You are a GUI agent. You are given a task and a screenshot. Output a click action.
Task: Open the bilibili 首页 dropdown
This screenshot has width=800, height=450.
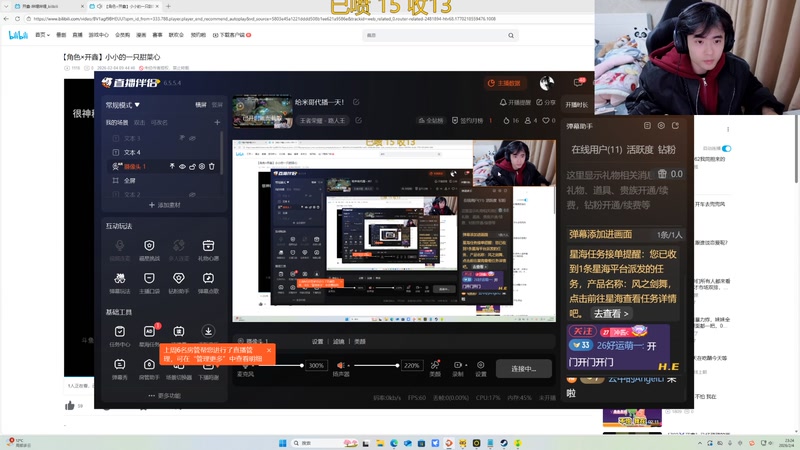(x=42, y=35)
